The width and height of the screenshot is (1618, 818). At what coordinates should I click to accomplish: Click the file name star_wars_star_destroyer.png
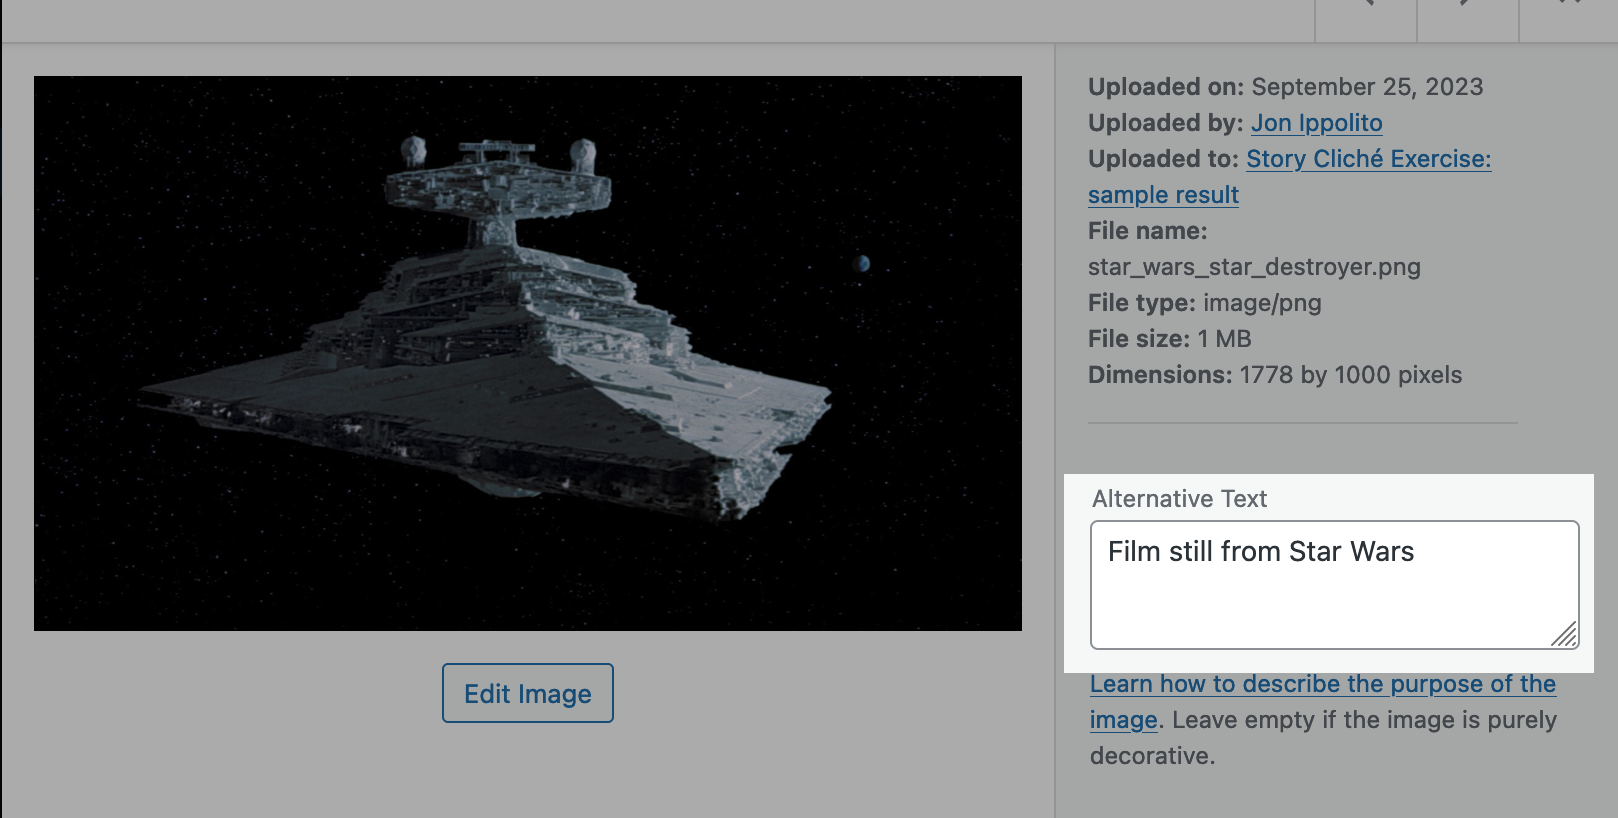[x=1254, y=267]
